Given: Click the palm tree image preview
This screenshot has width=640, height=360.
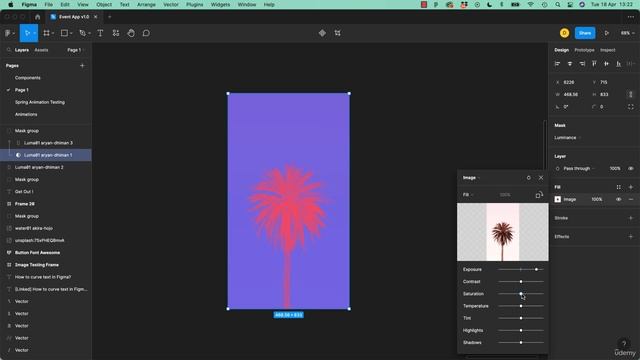Looking at the screenshot, I should (x=502, y=232).
